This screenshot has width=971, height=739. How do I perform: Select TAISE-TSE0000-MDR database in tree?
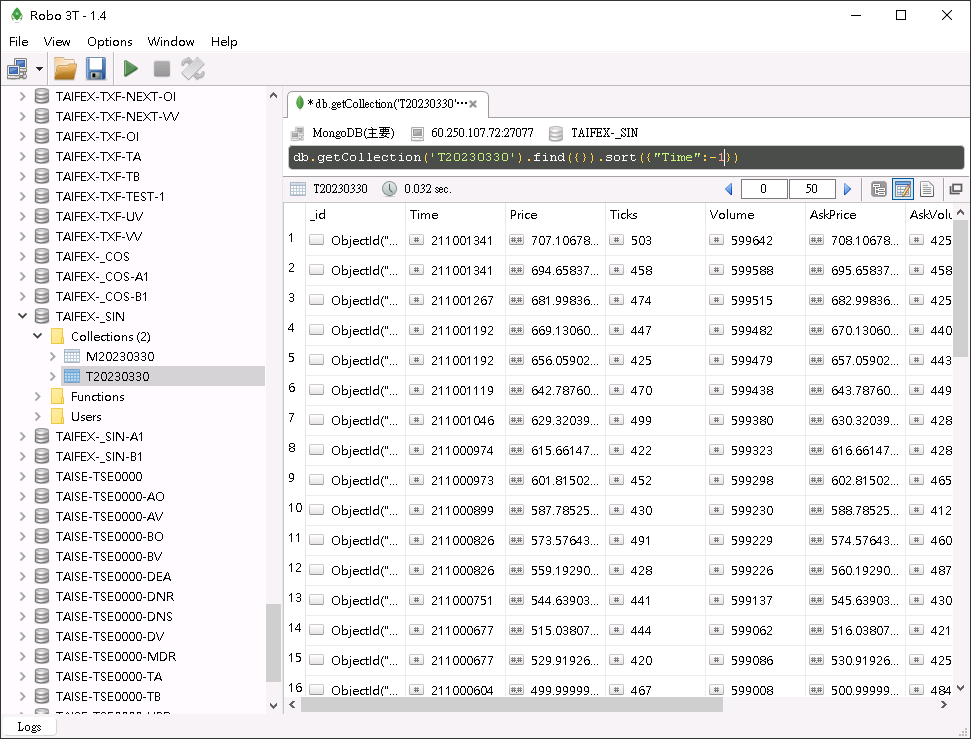click(116, 656)
